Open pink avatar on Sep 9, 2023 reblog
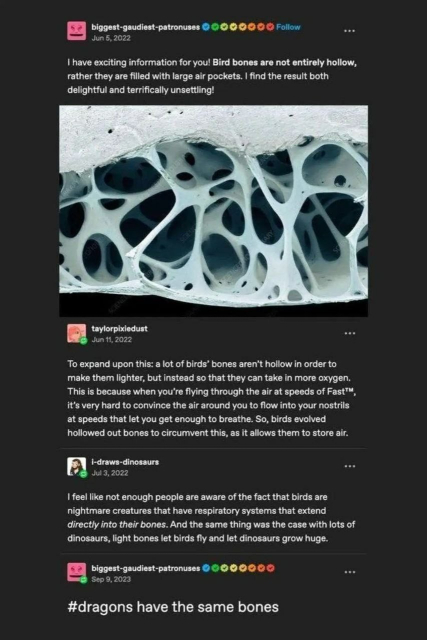Screen dimensions: 427x640 pos(77,572)
